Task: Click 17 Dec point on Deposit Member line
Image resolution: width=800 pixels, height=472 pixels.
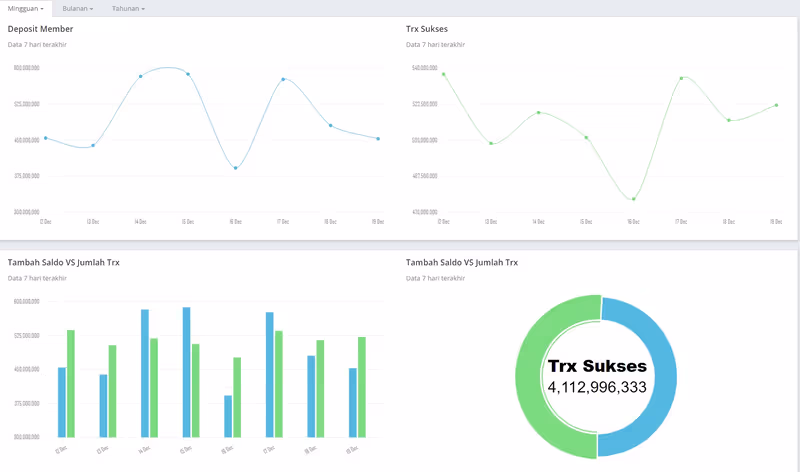Action: click(284, 79)
